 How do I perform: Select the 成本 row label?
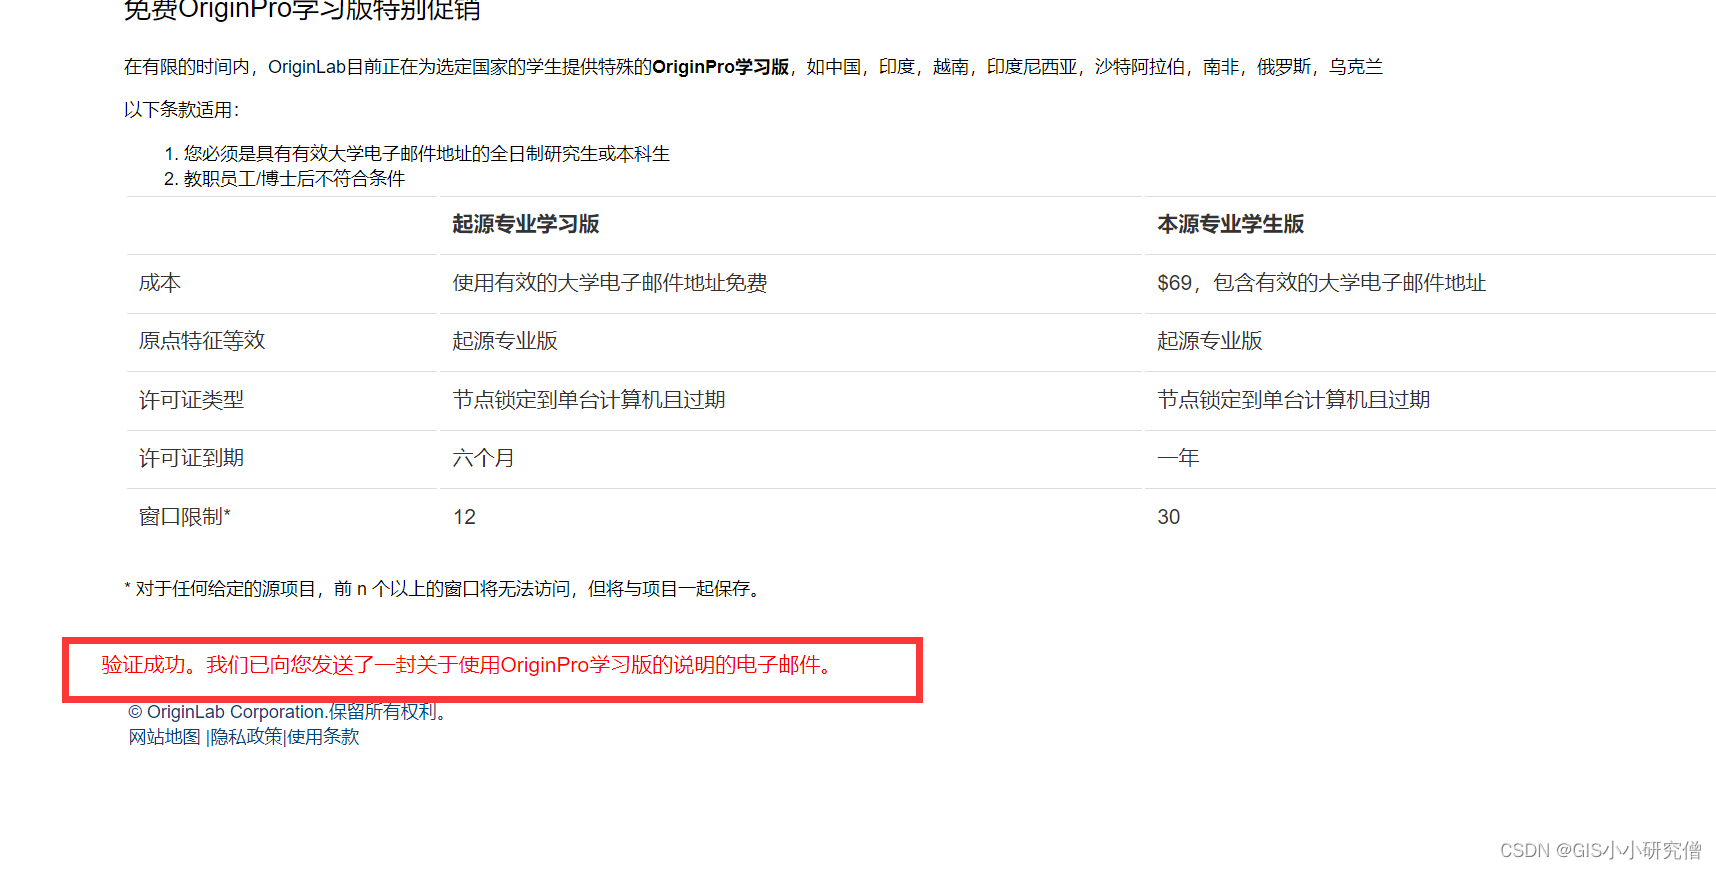point(160,283)
